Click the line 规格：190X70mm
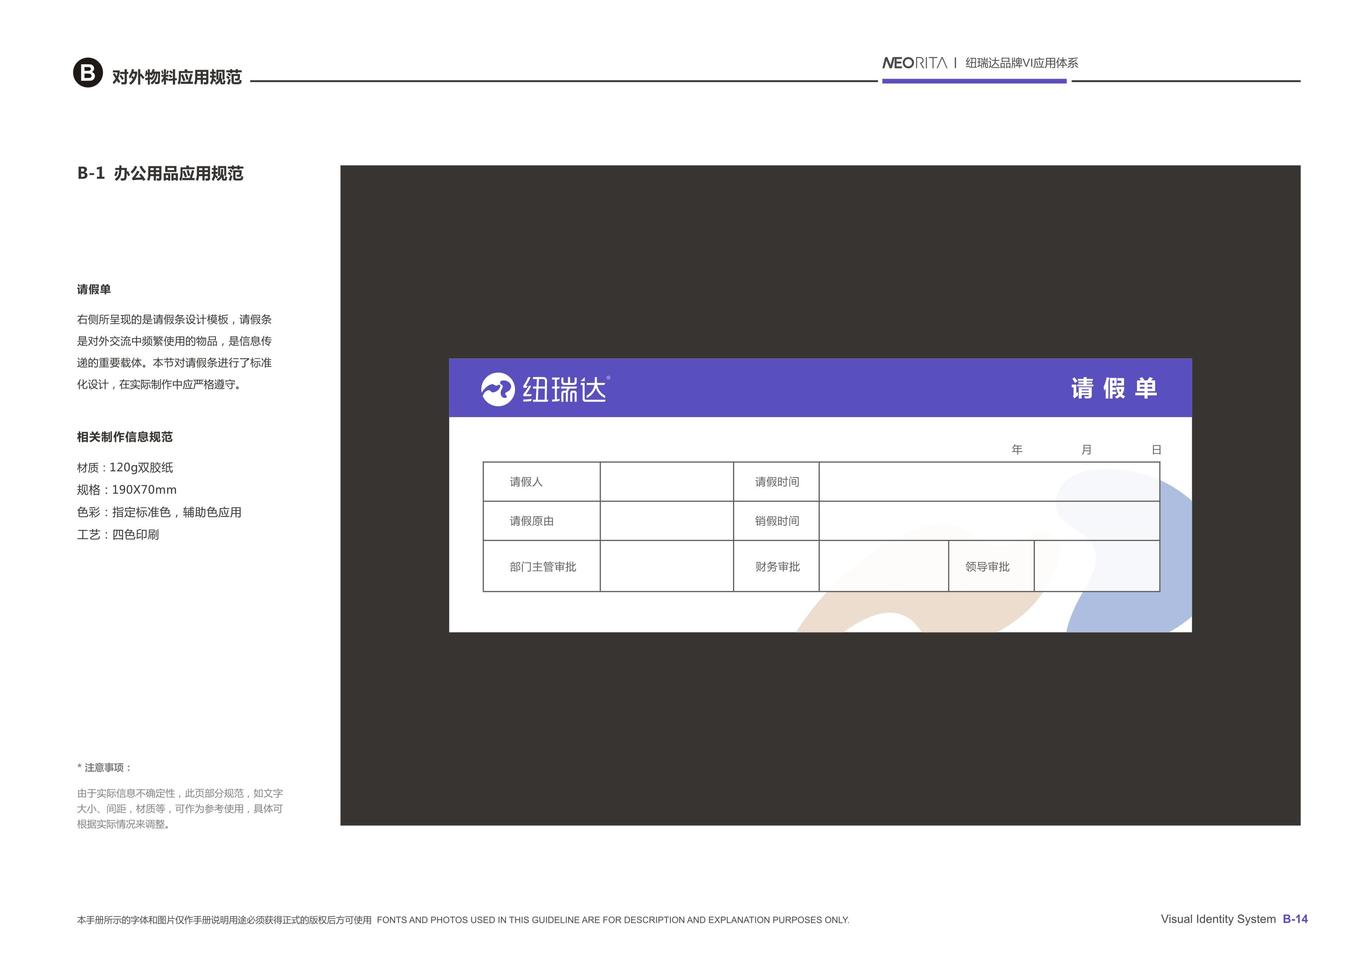 [x=127, y=490]
